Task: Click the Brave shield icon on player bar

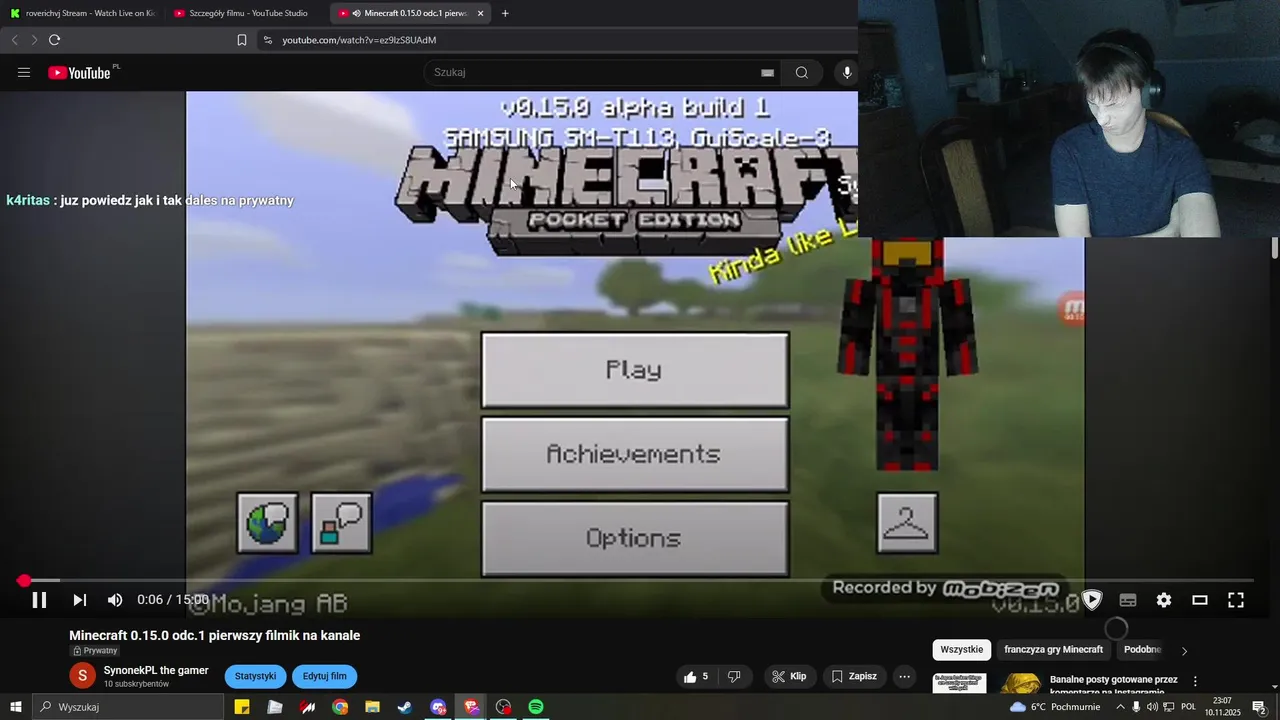Action: 1092,600
